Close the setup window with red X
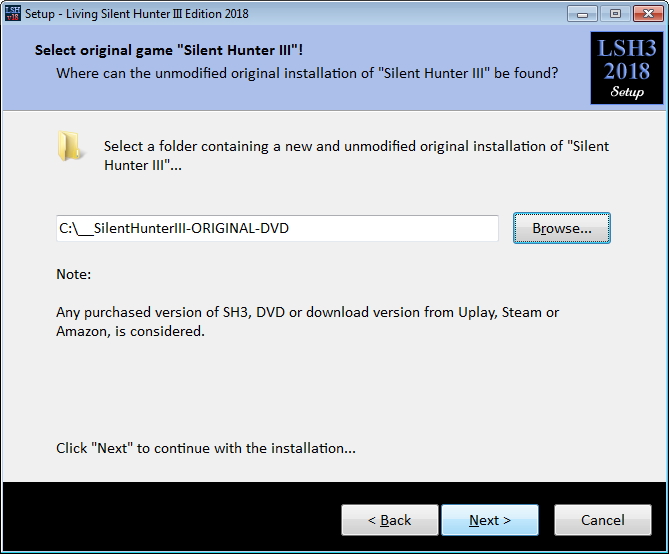 (x=648, y=14)
